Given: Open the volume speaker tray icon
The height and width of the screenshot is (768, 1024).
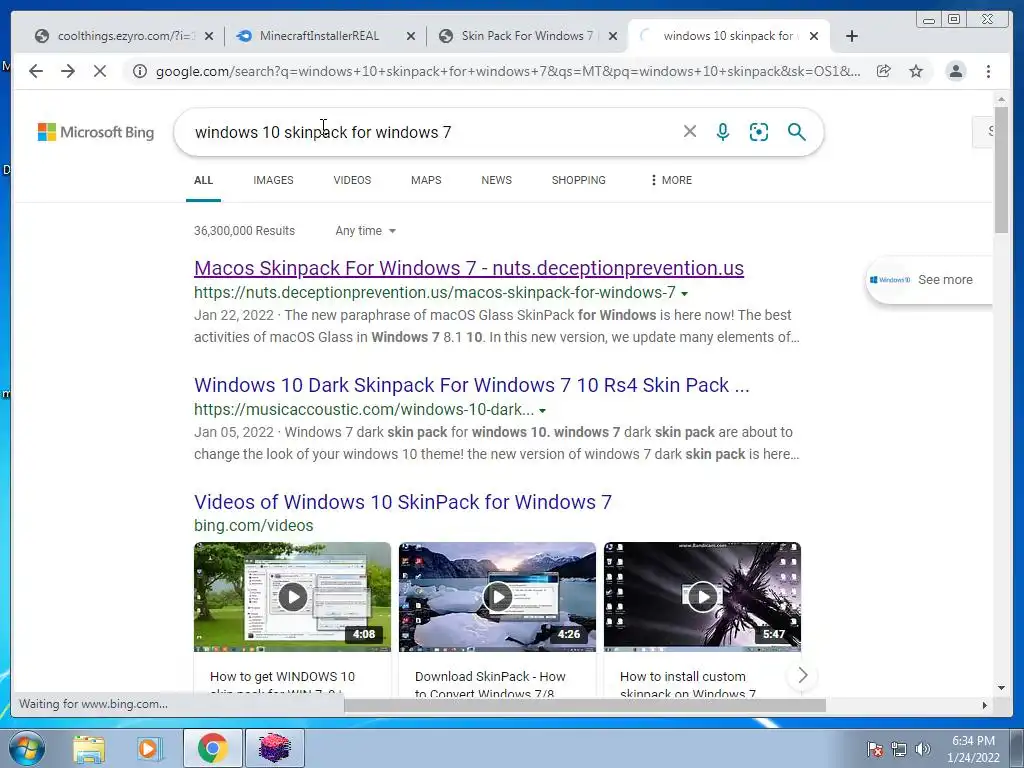Looking at the screenshot, I should pyautogui.click(x=922, y=749).
